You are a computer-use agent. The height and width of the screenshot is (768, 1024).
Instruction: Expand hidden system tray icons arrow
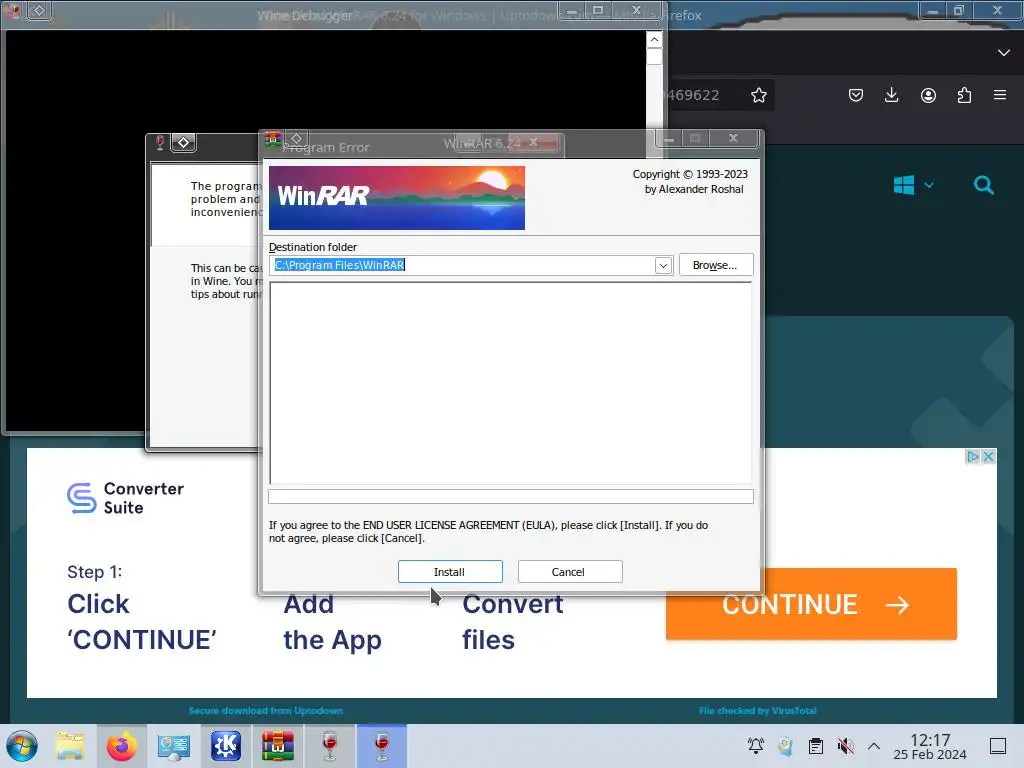(874, 746)
